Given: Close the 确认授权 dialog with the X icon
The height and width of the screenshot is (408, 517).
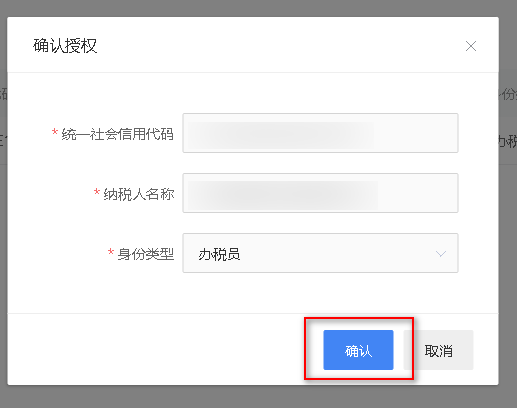Looking at the screenshot, I should (x=471, y=46).
